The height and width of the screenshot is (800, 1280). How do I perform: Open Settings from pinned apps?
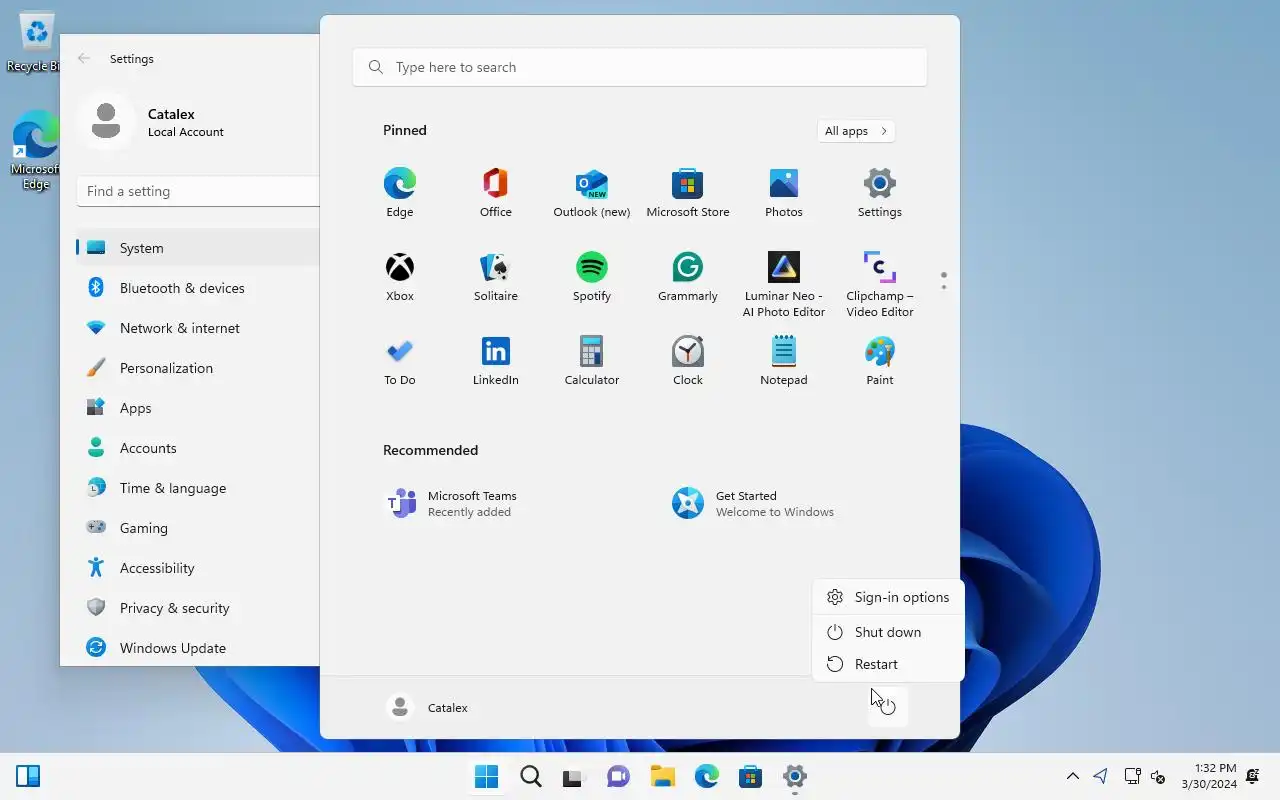click(x=879, y=192)
